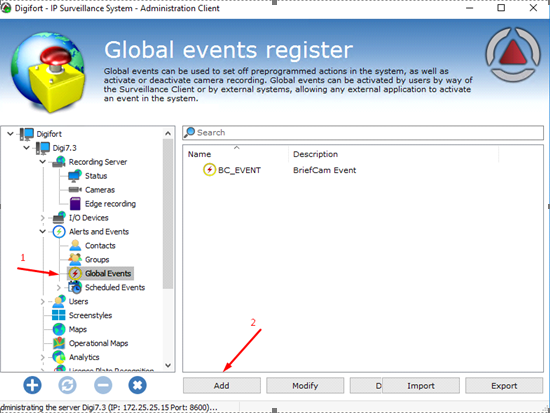Click the Export button
Screen dimensions: 550x413
click(x=504, y=385)
